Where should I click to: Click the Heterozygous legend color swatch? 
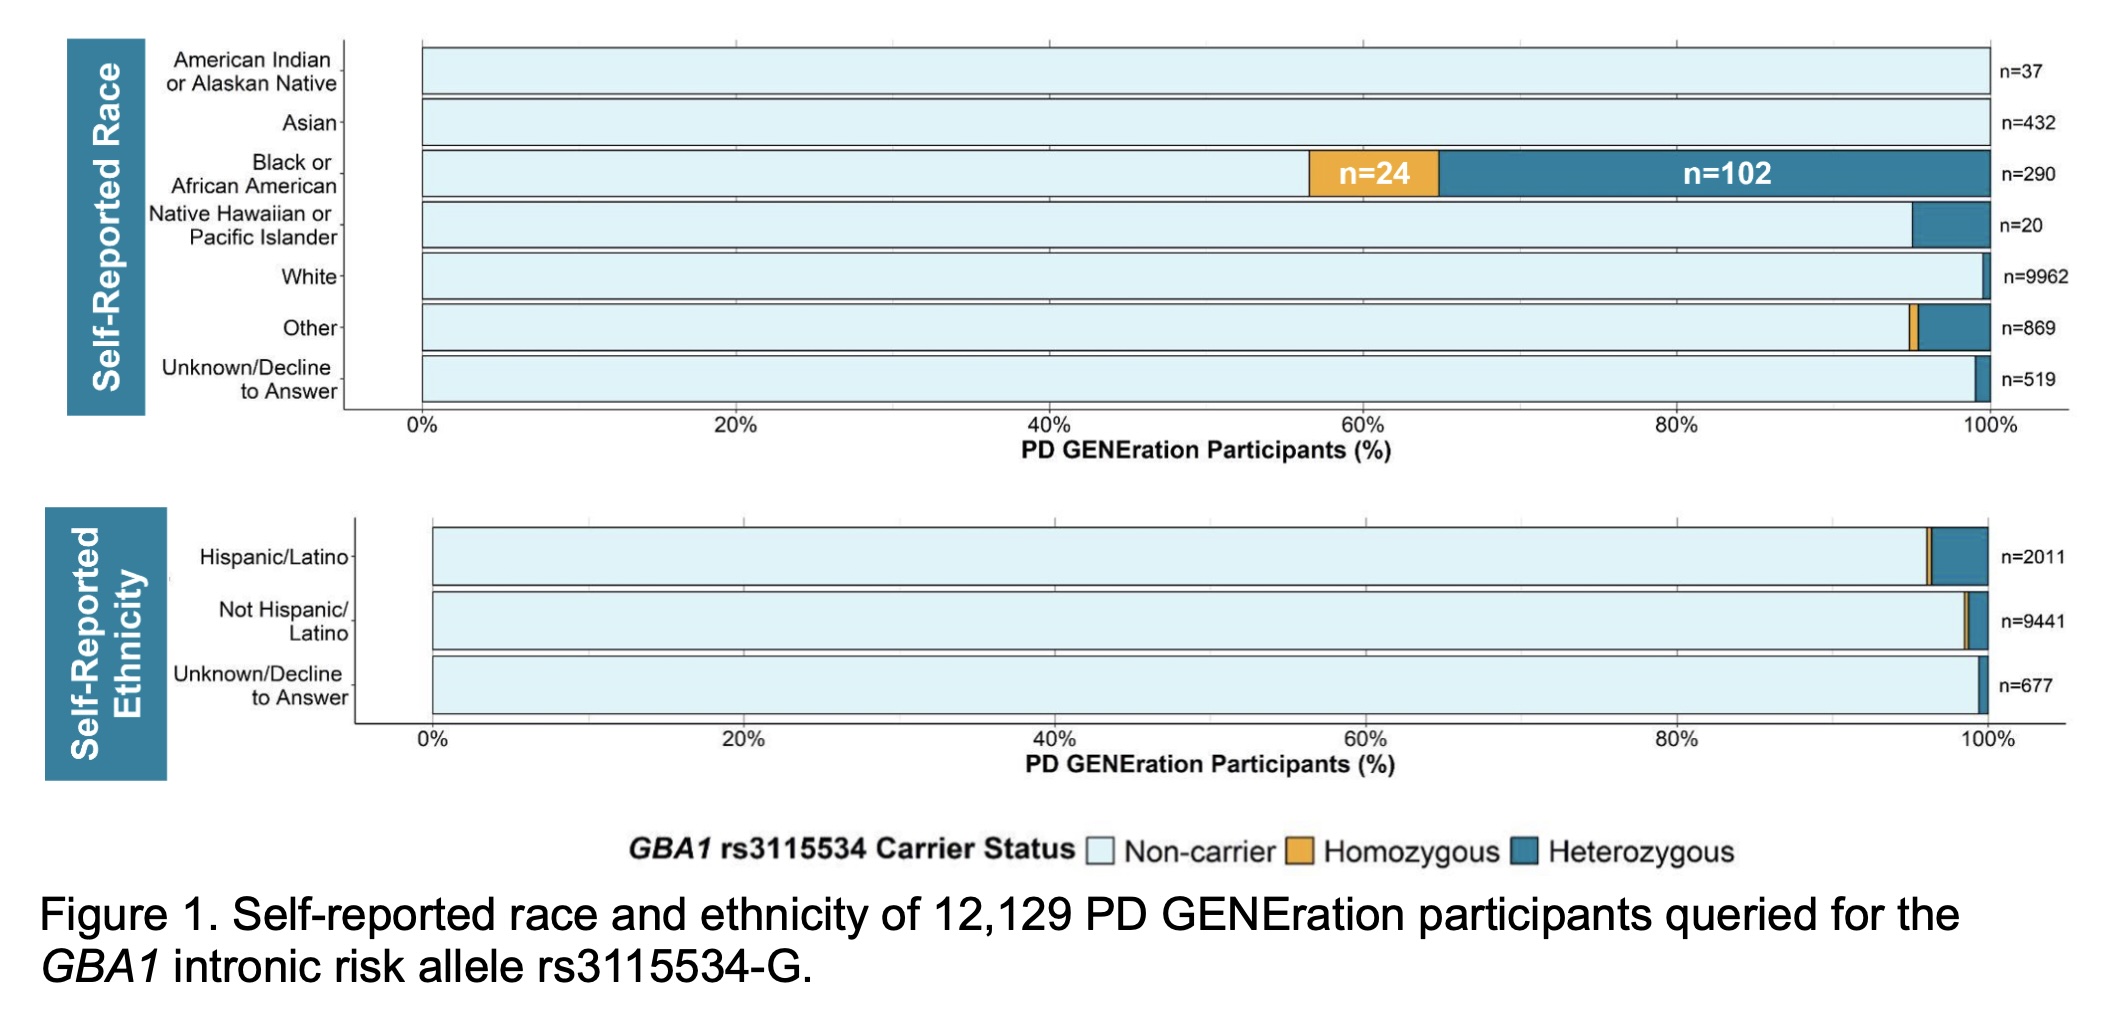point(1524,851)
